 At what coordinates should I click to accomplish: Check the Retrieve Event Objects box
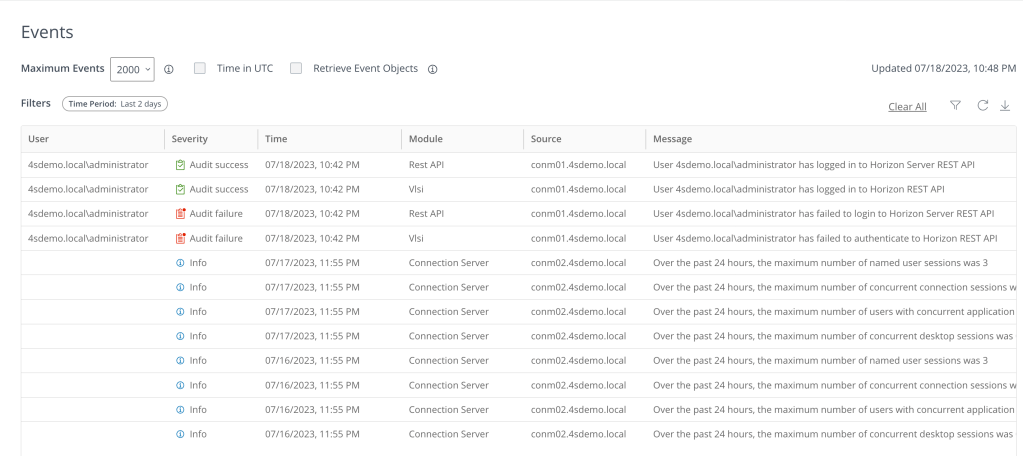click(296, 69)
